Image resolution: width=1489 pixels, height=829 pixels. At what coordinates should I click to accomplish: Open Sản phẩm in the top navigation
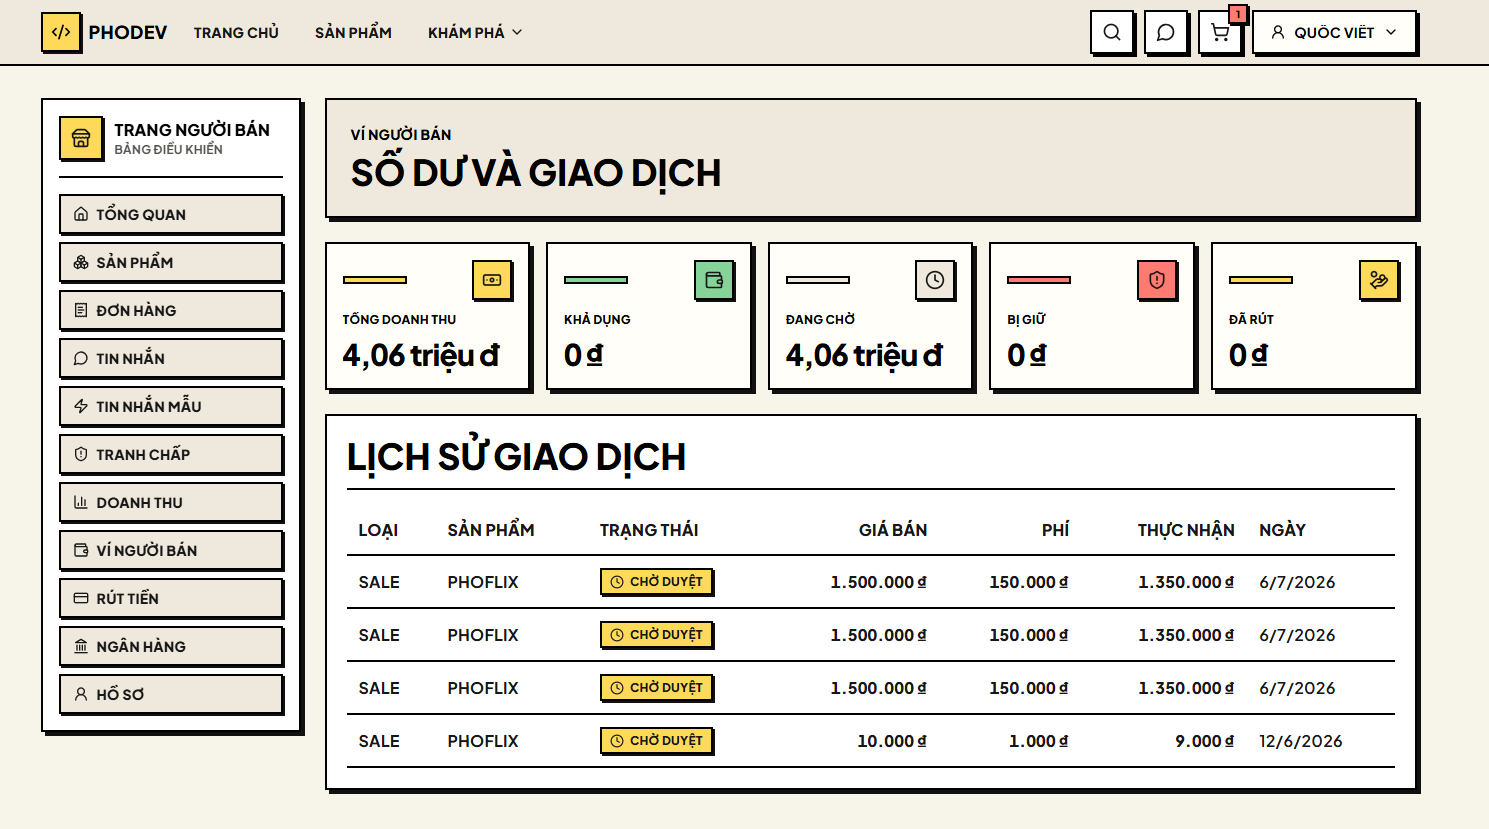(353, 32)
